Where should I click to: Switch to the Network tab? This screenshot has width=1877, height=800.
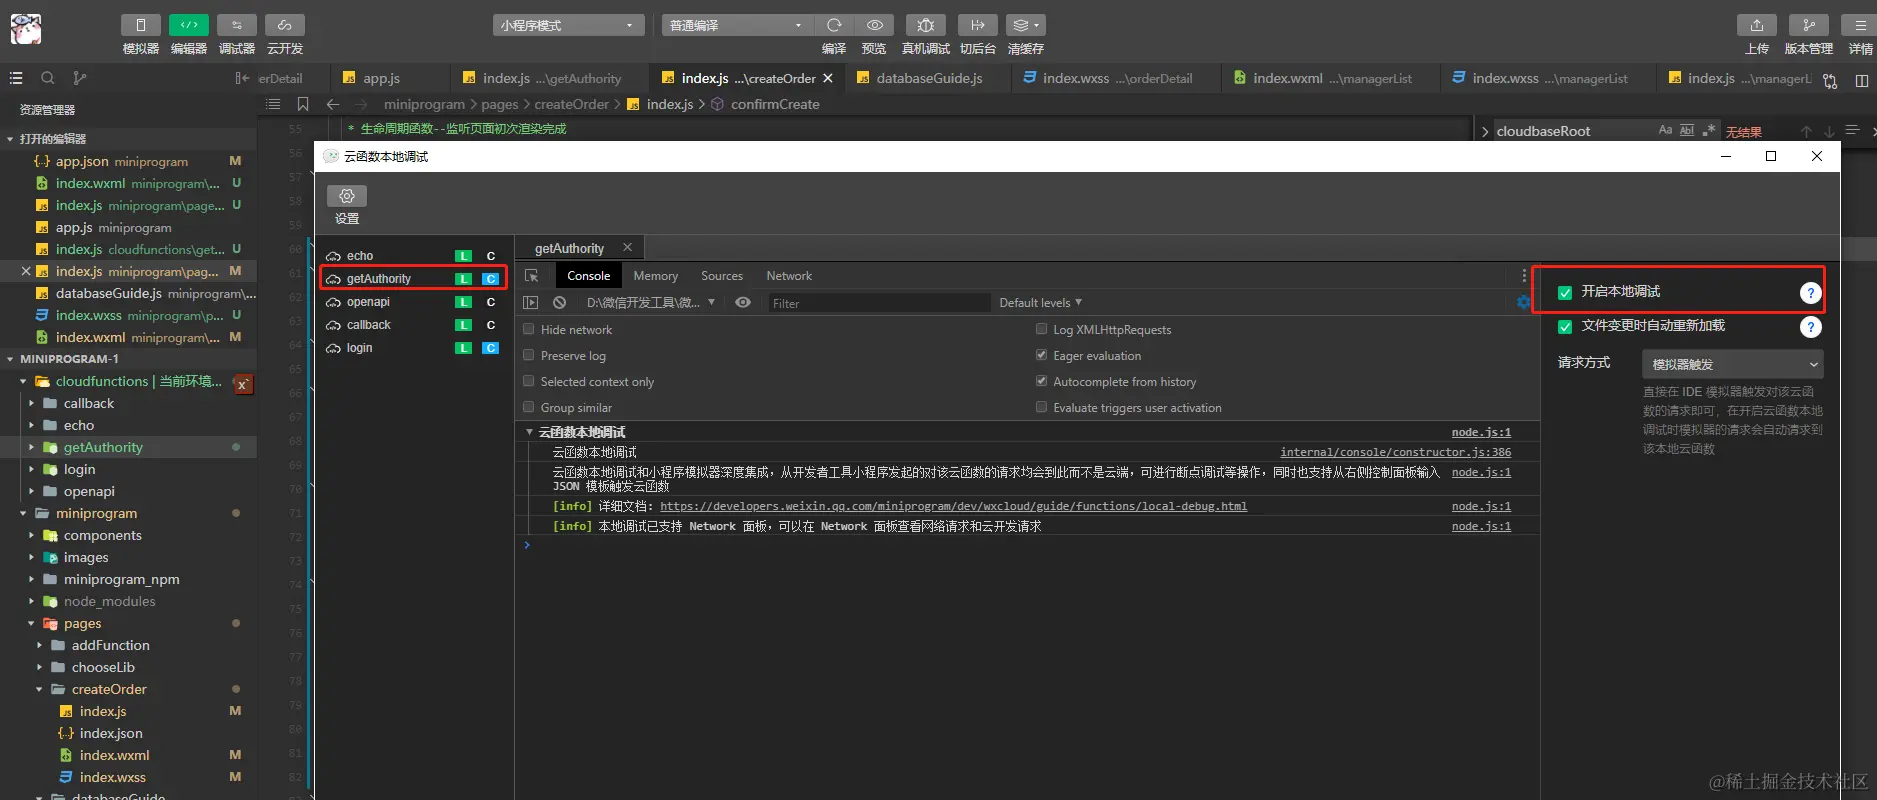point(788,276)
